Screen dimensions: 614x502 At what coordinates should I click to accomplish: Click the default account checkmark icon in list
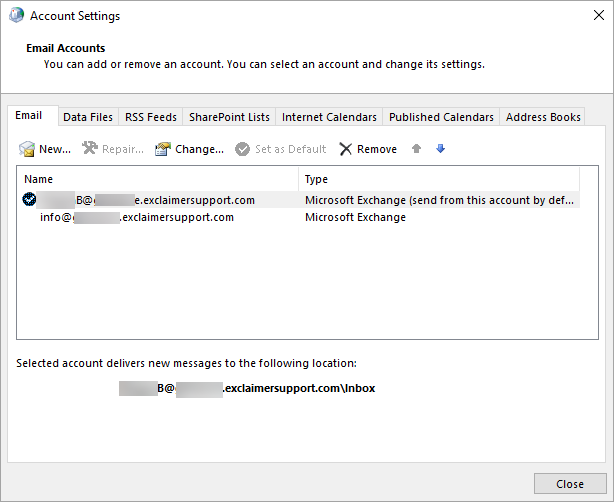[x=29, y=200]
